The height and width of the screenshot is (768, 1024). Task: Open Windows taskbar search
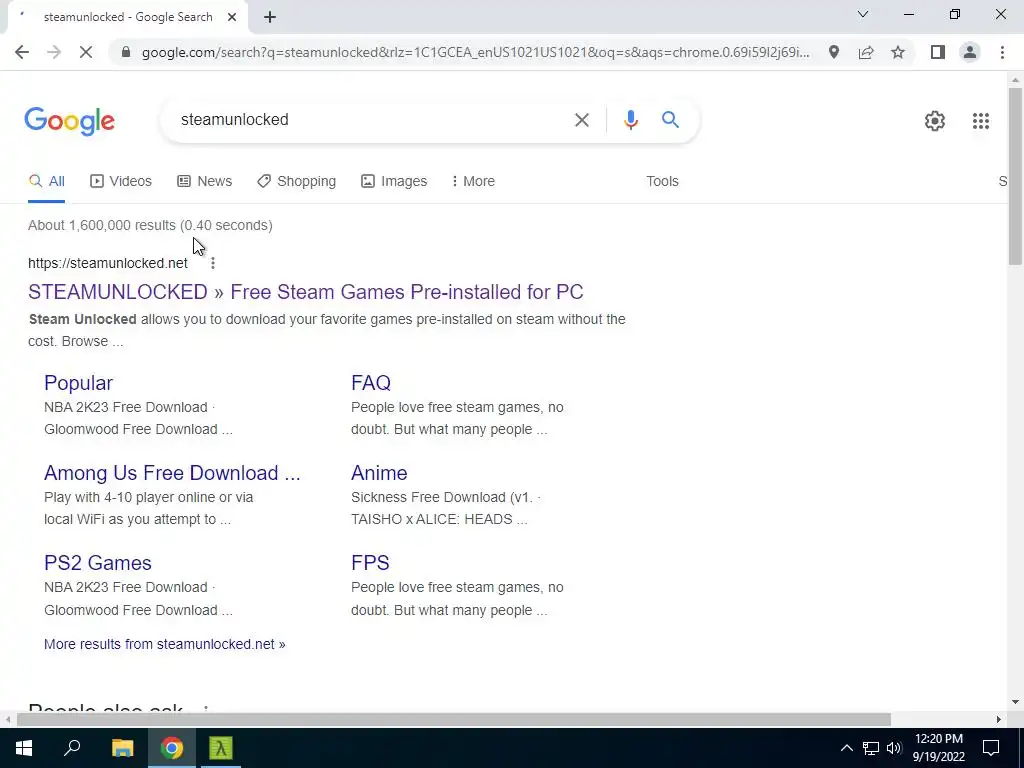tap(72, 748)
